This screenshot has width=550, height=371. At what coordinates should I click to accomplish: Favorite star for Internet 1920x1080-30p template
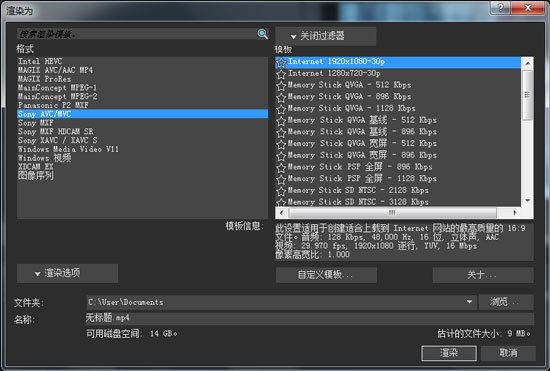tap(281, 62)
